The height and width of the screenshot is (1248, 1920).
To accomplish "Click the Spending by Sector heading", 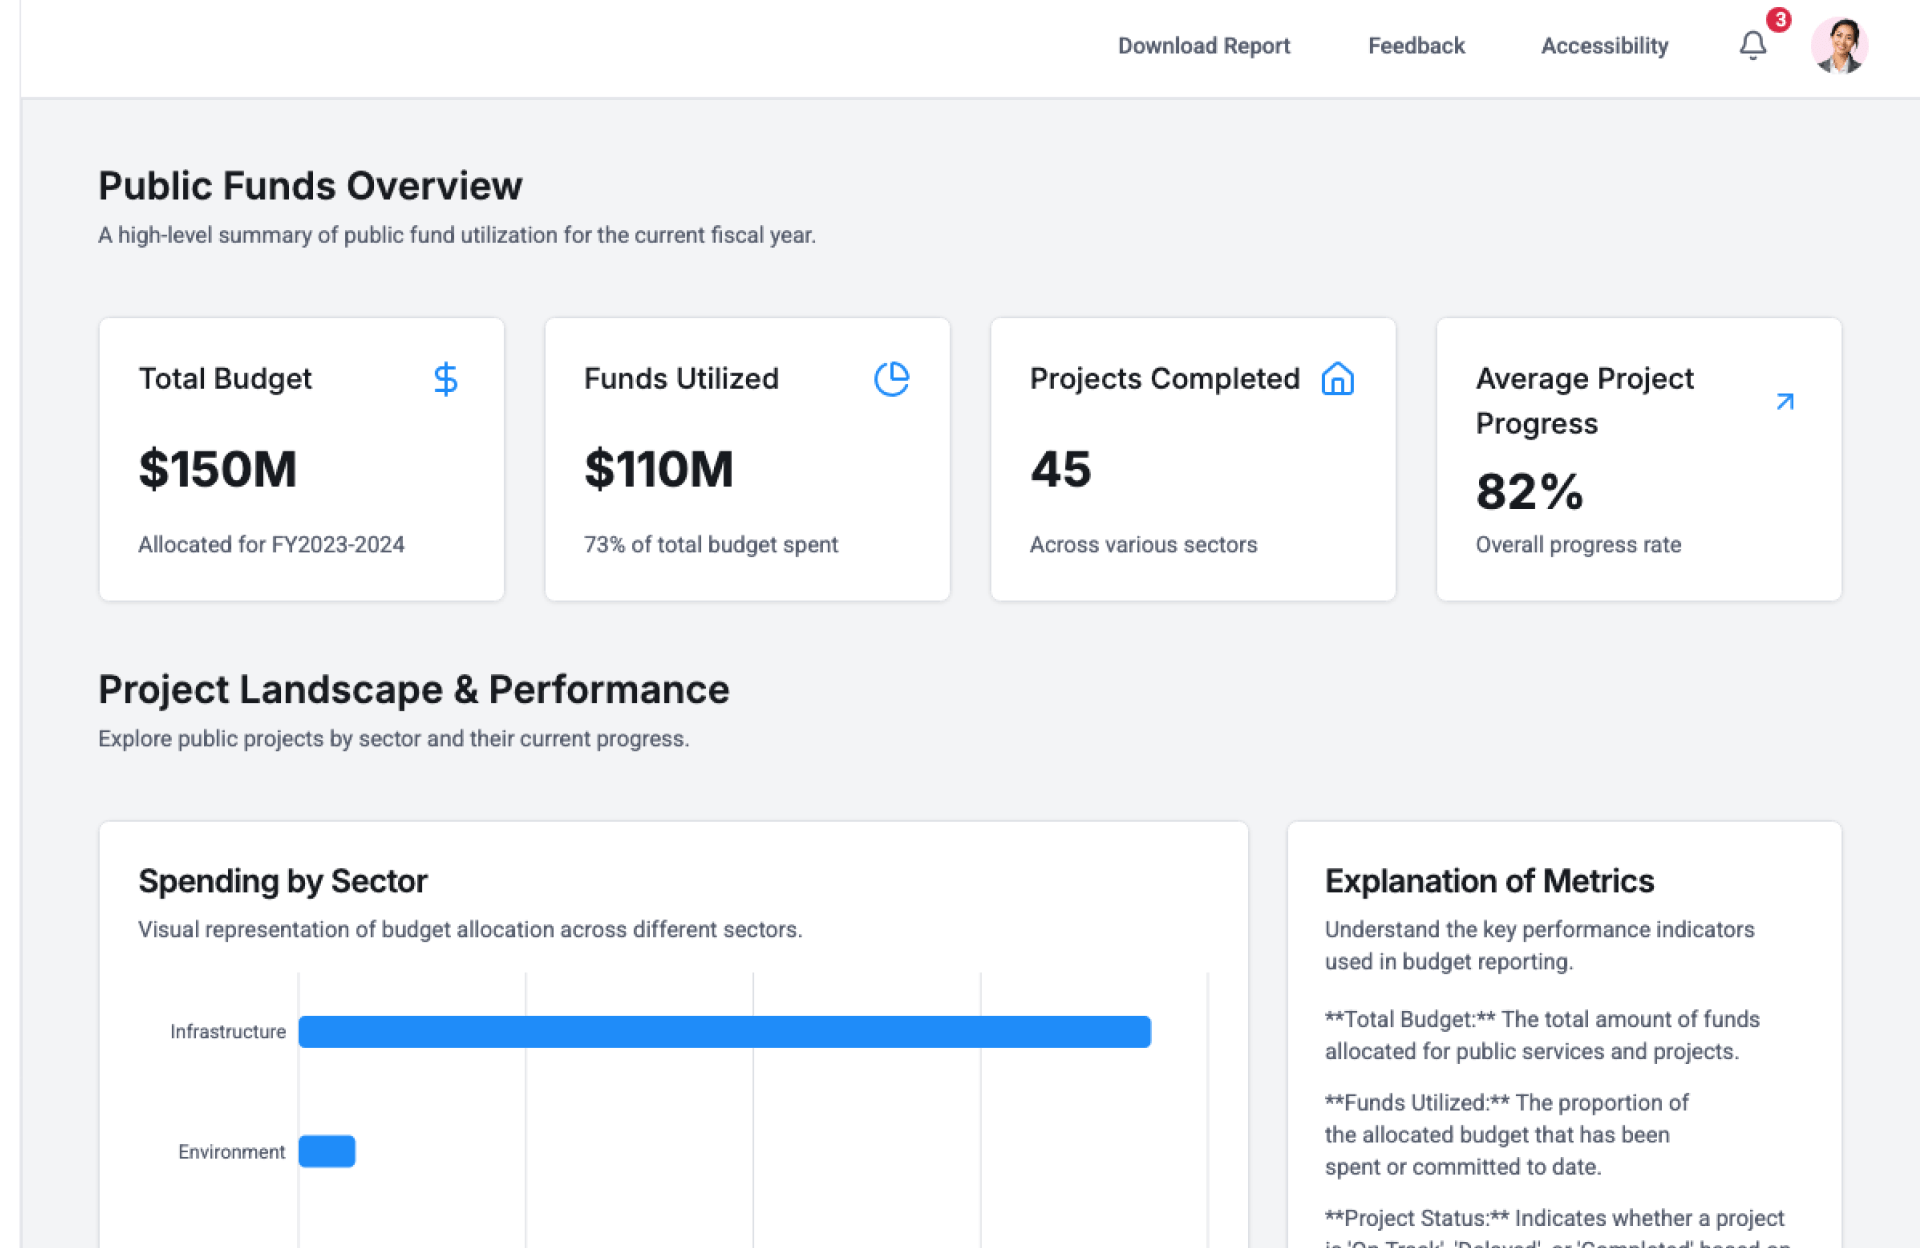I will (x=283, y=881).
